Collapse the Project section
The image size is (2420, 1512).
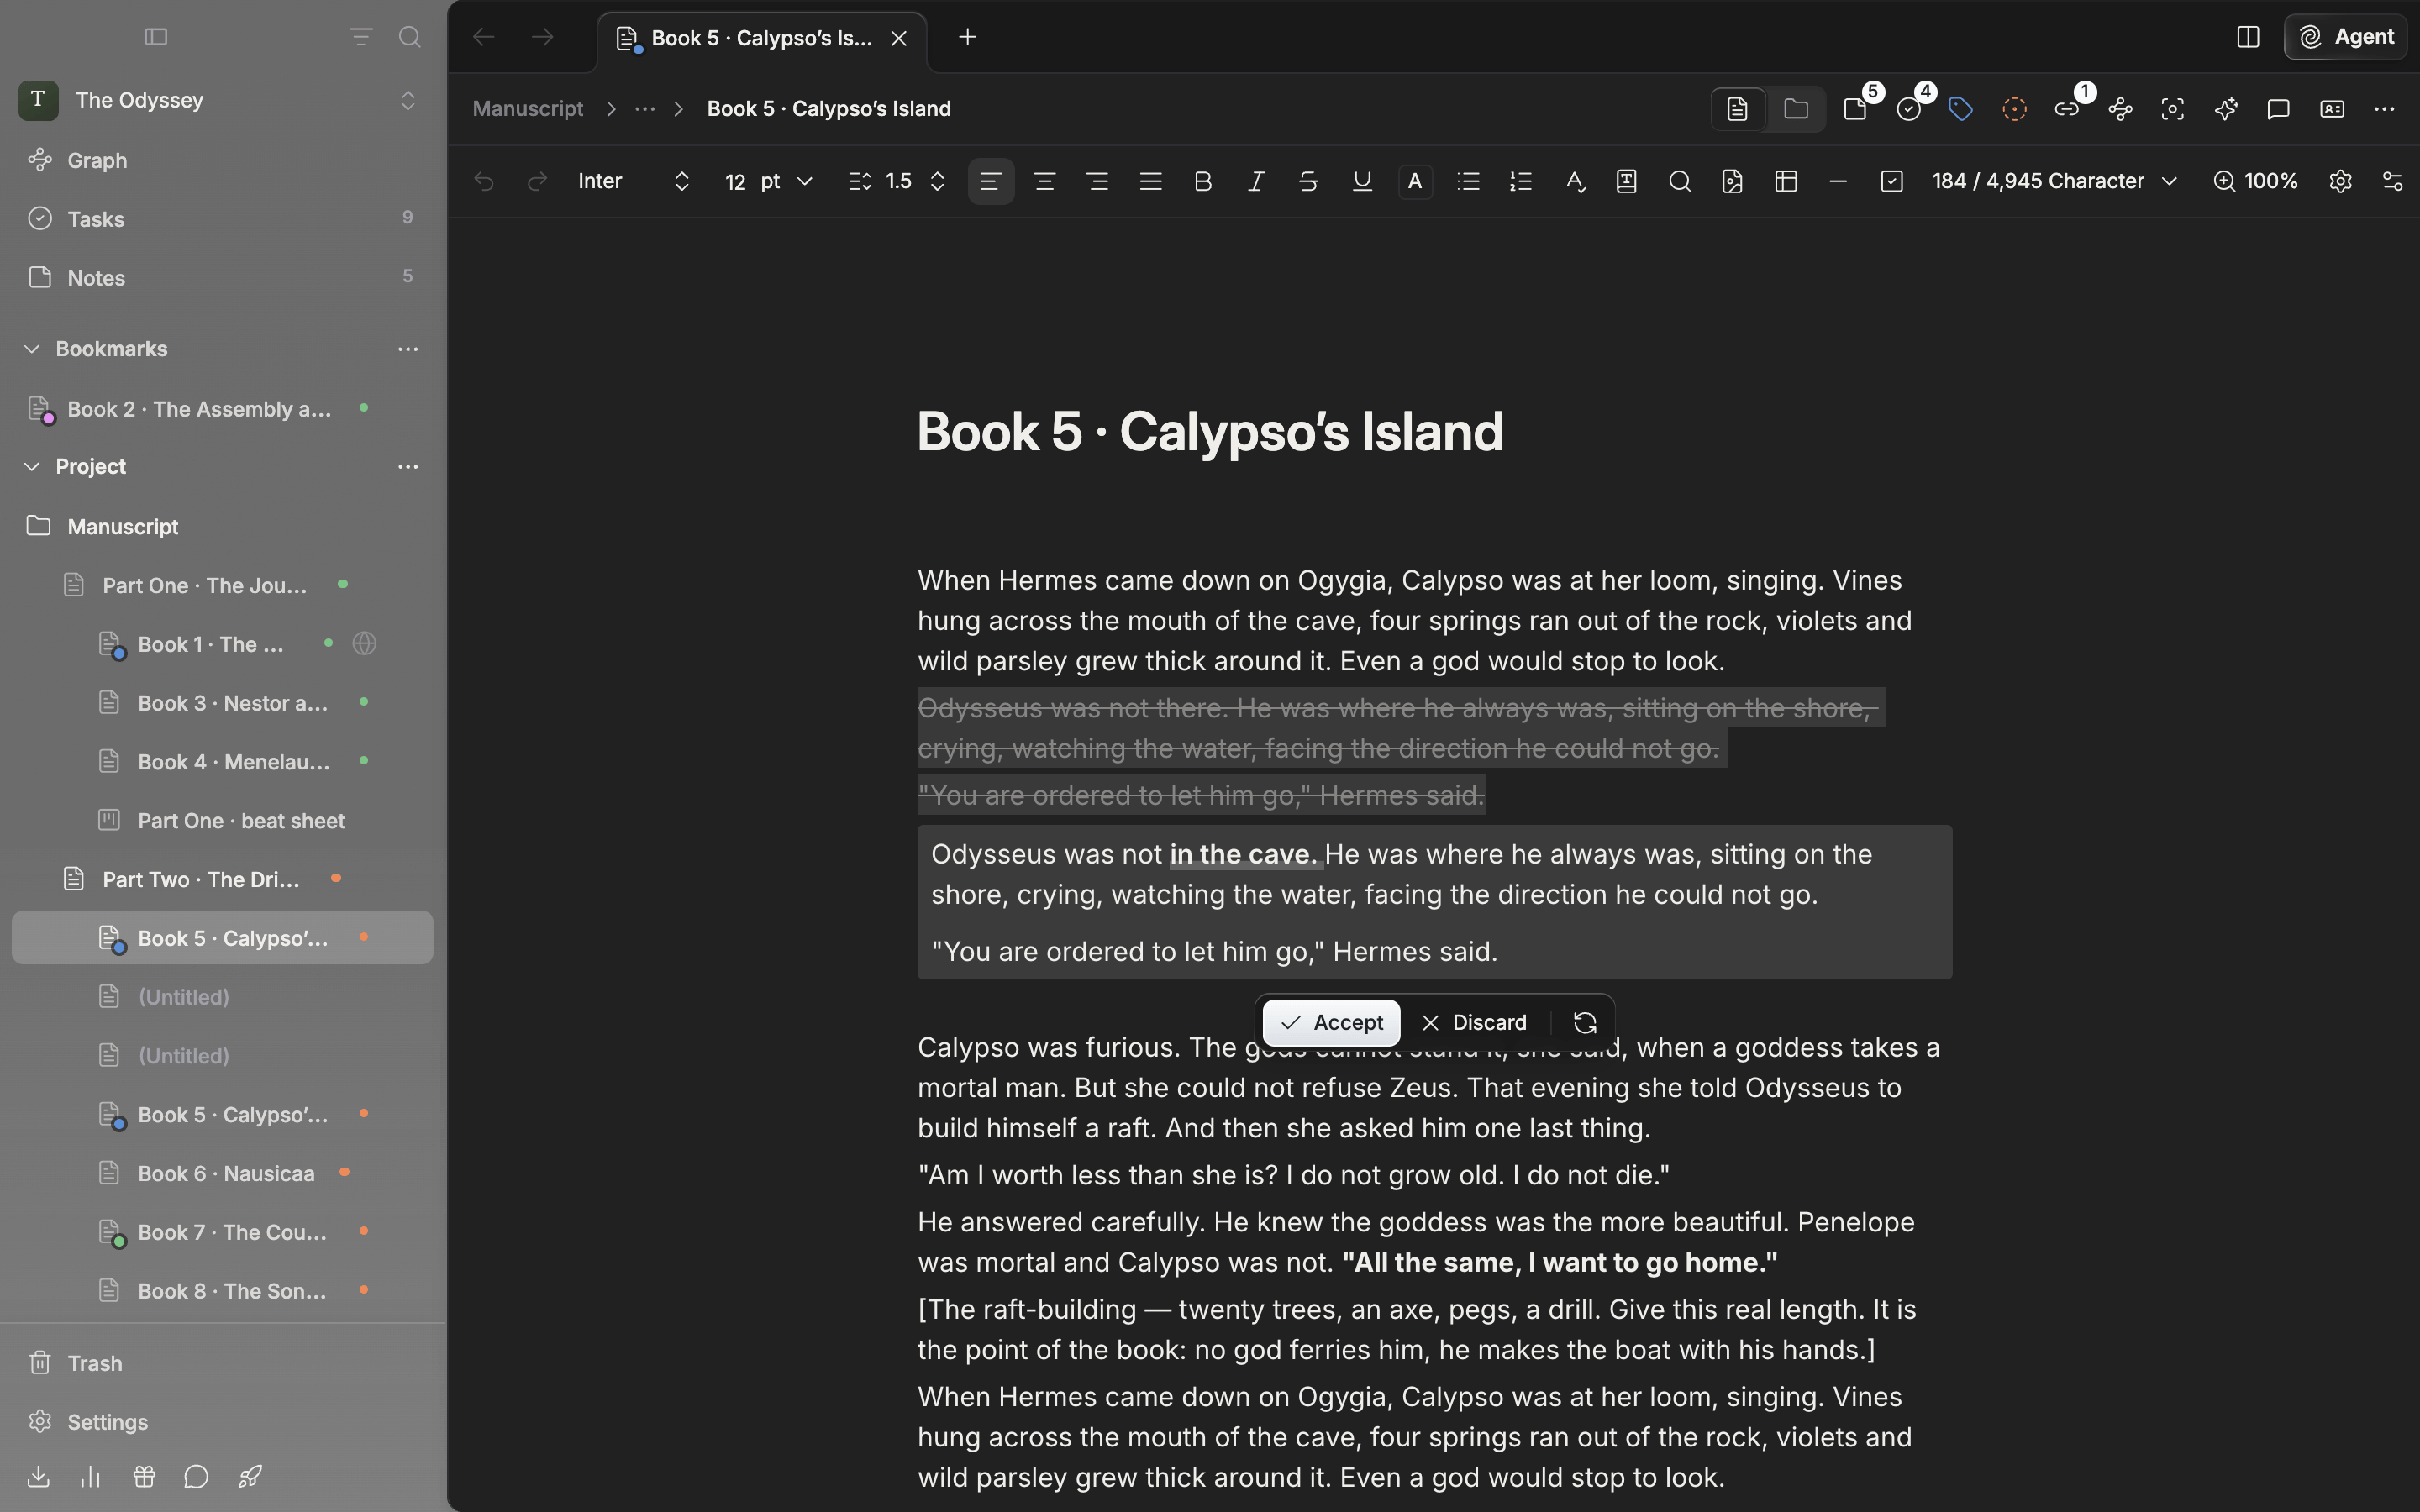tap(32, 467)
